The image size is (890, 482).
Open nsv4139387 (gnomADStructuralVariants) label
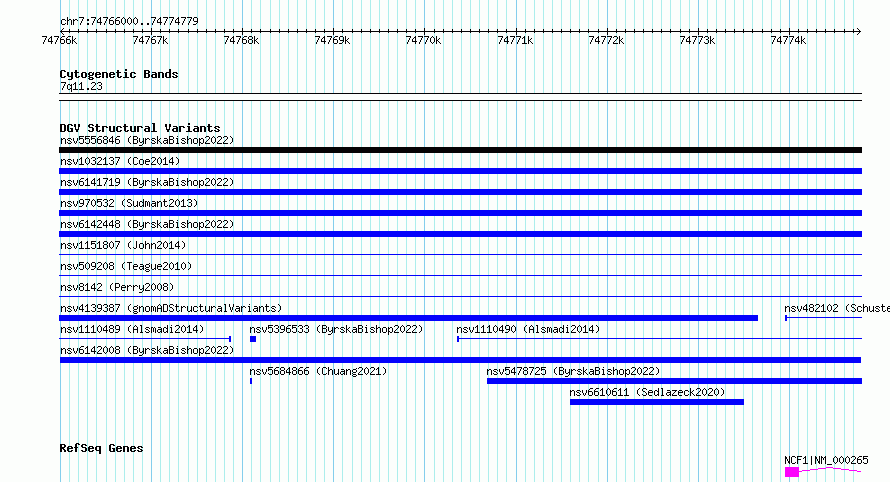171,308
